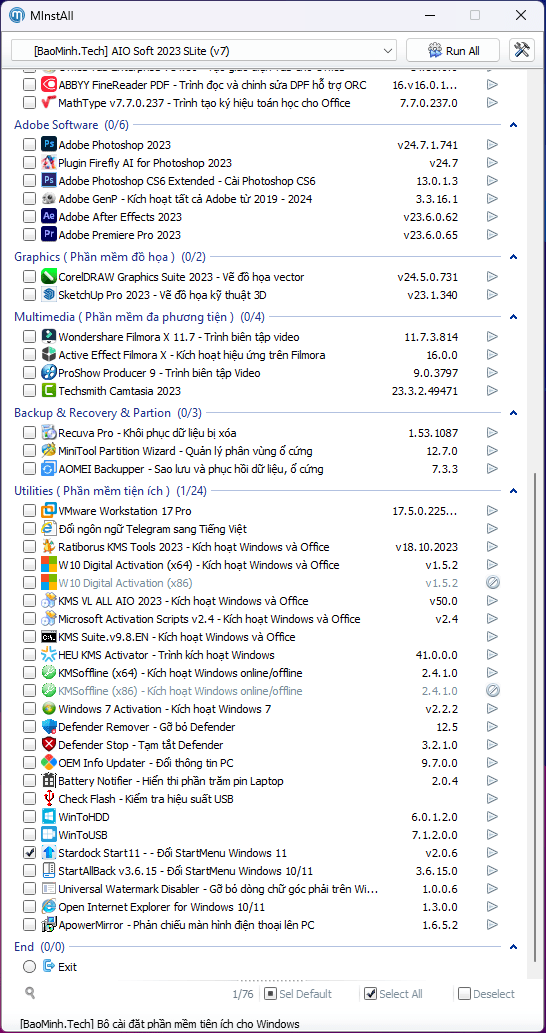546x1033 pixels.
Task: Click the Select All button
Action: (x=393, y=993)
